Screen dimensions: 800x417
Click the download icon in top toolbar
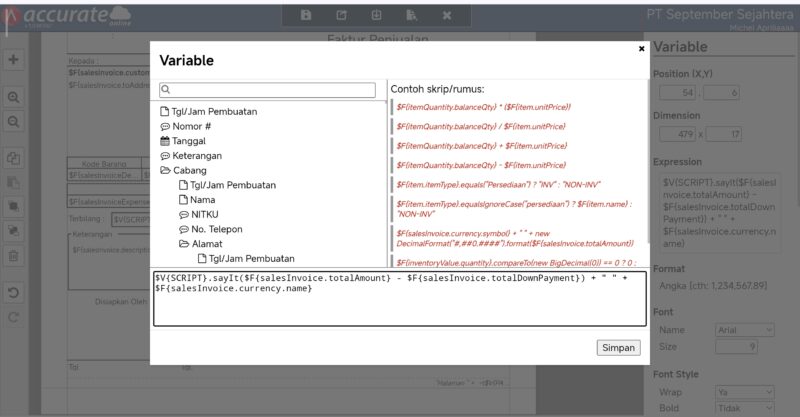click(376, 15)
